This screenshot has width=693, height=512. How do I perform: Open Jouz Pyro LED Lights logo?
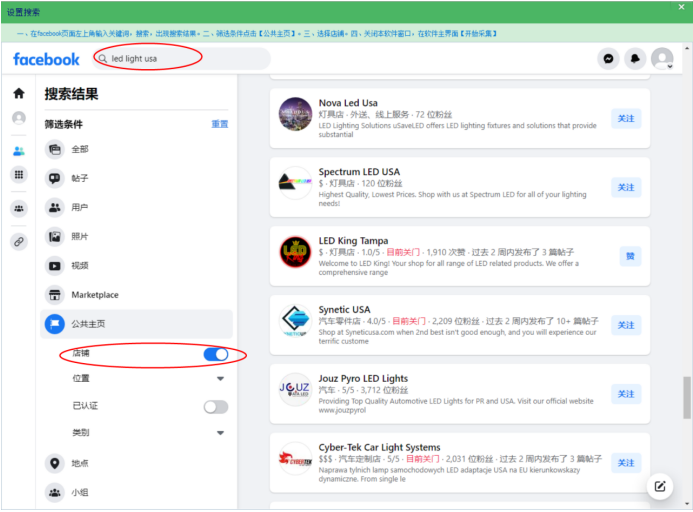tap(295, 390)
